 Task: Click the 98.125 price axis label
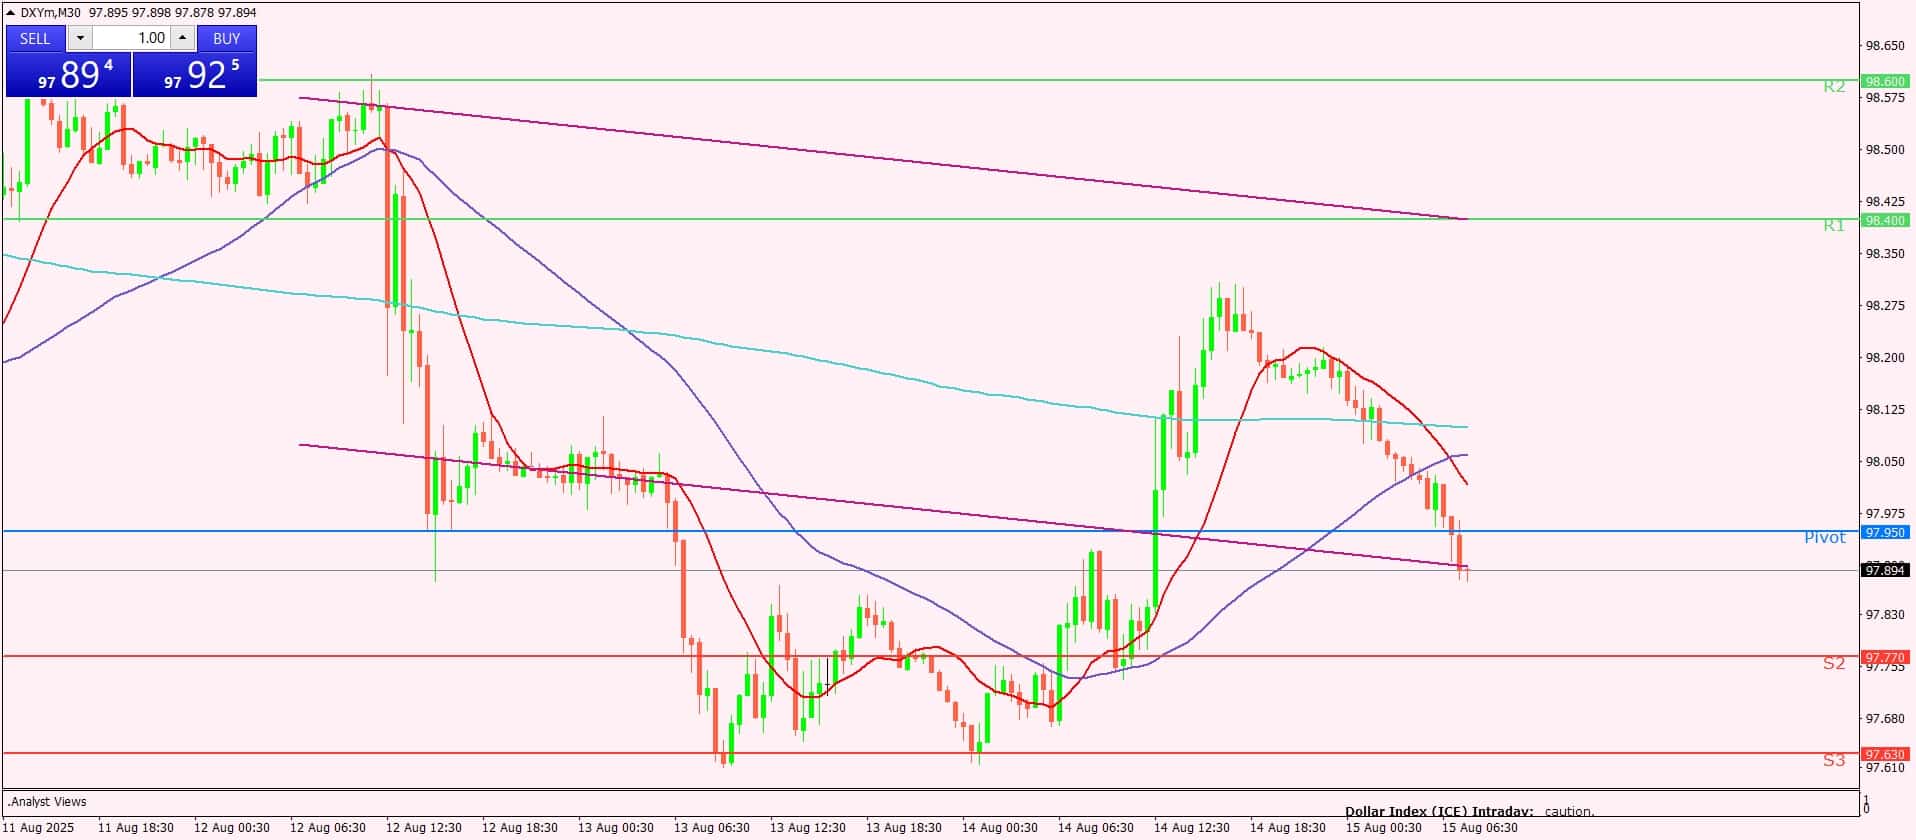[x=1885, y=410]
